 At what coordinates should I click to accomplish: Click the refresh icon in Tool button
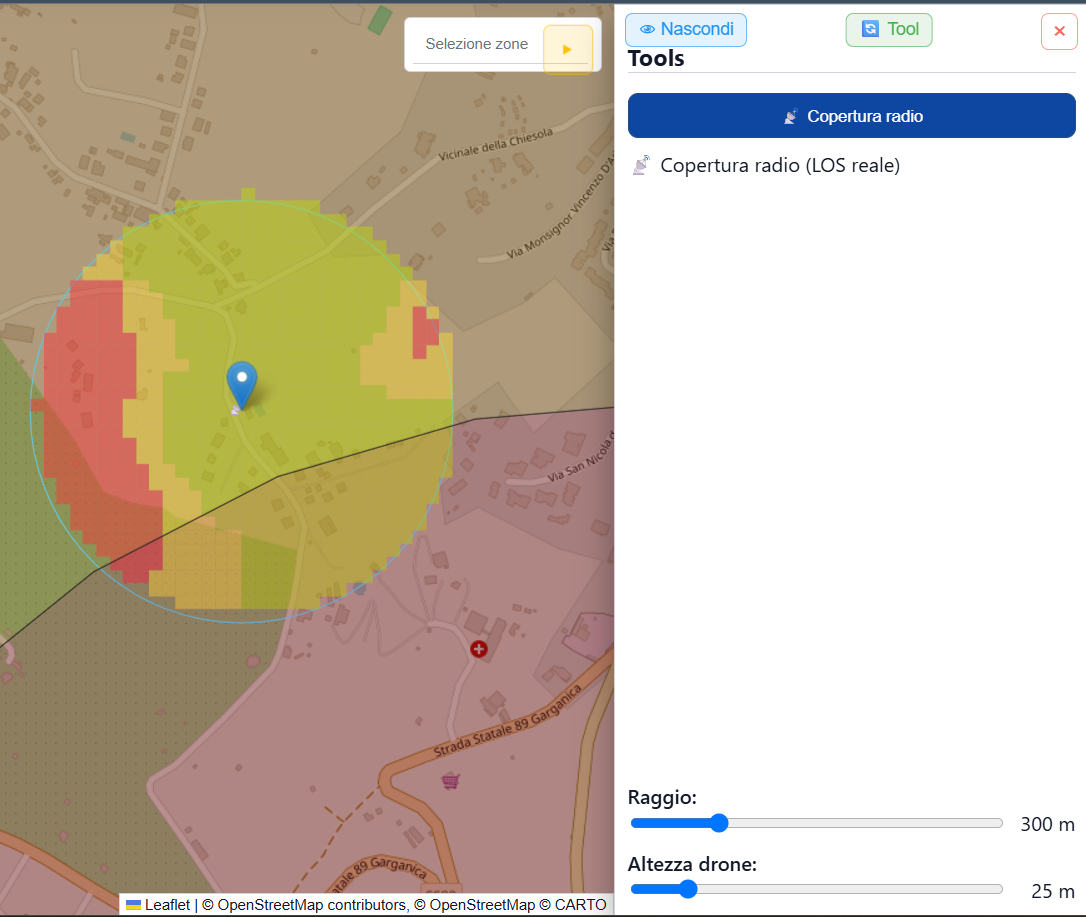[x=870, y=28]
